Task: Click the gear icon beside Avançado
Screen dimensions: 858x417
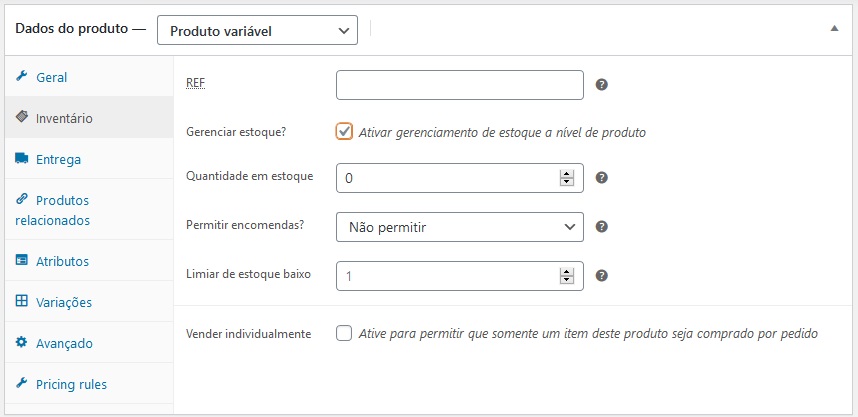Action: (x=21, y=343)
